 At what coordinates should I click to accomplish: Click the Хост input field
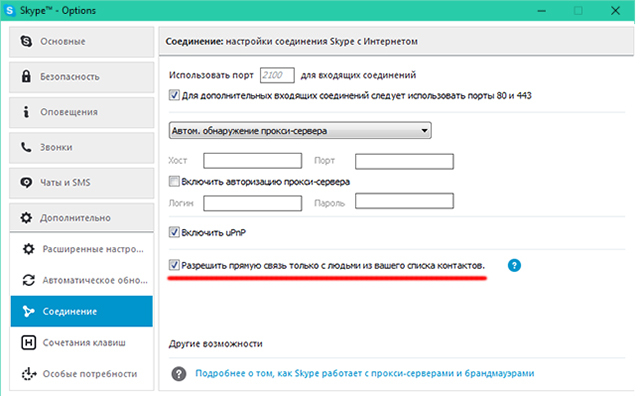click(x=253, y=161)
